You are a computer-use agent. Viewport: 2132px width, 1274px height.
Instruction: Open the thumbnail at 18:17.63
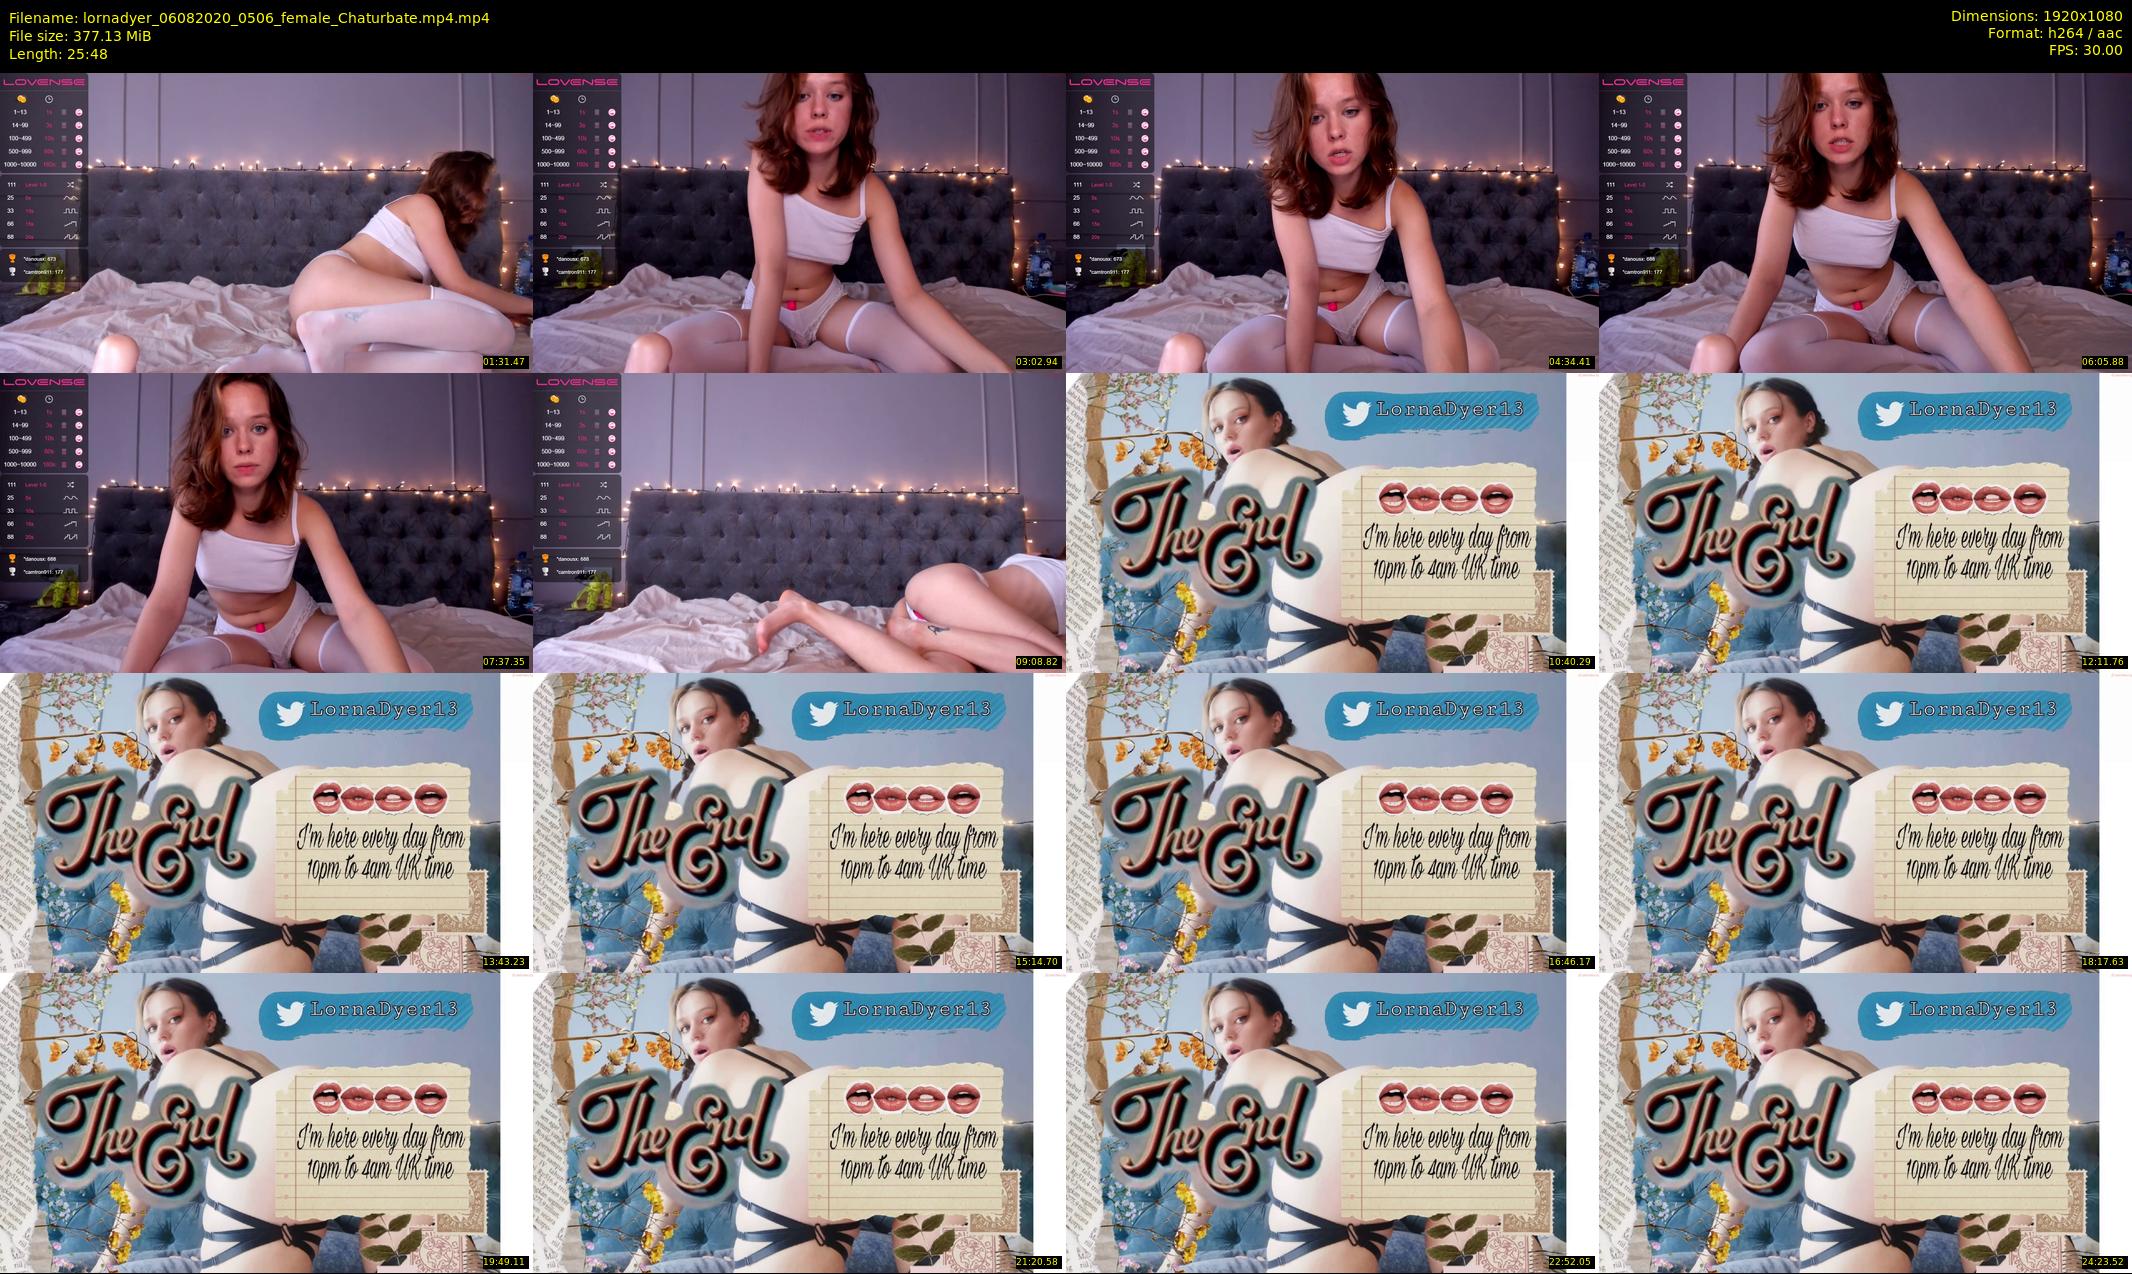click(1865, 822)
